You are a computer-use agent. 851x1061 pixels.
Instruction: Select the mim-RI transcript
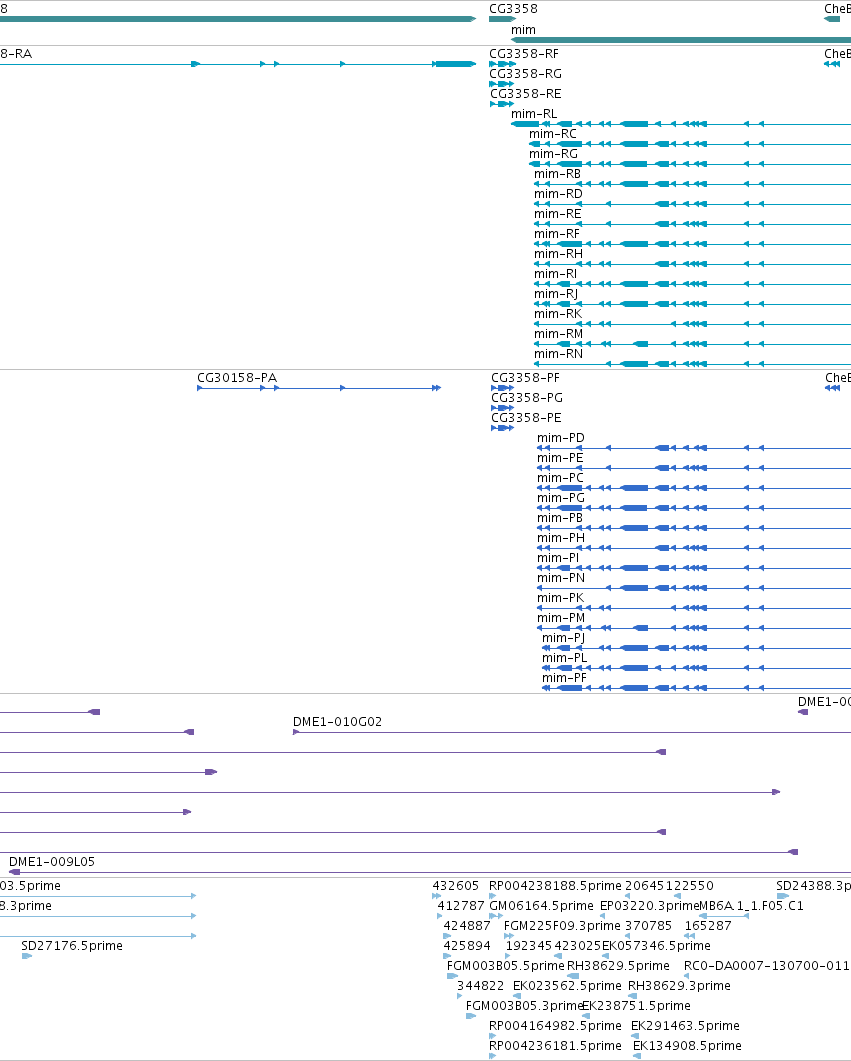pyautogui.click(x=555, y=273)
